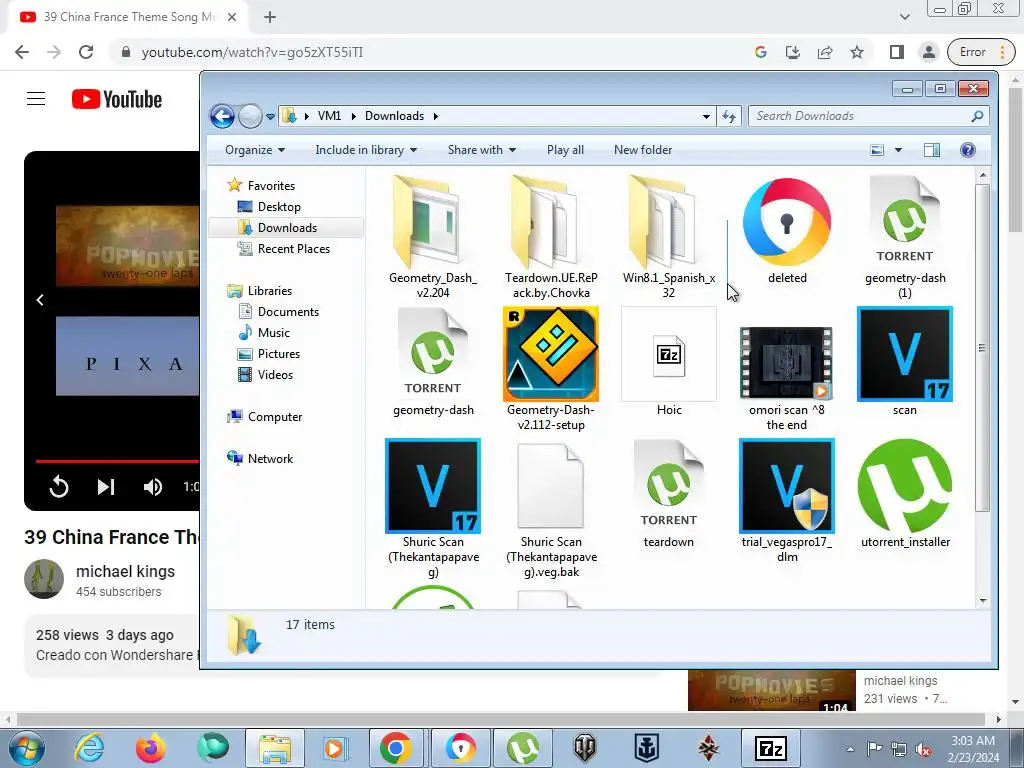Click the Chrome address bar URL
1024x768 pixels.
[252, 52]
